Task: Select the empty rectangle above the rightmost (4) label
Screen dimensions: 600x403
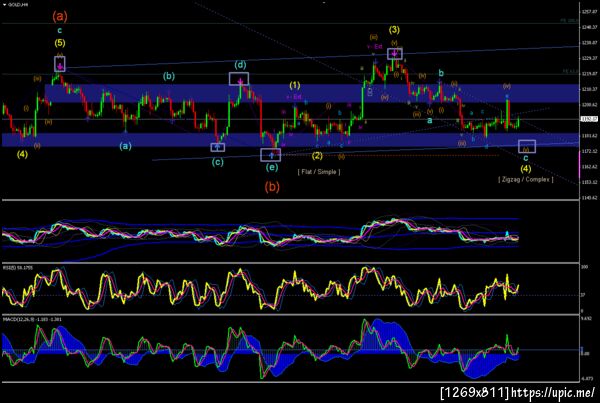Action: click(x=527, y=146)
